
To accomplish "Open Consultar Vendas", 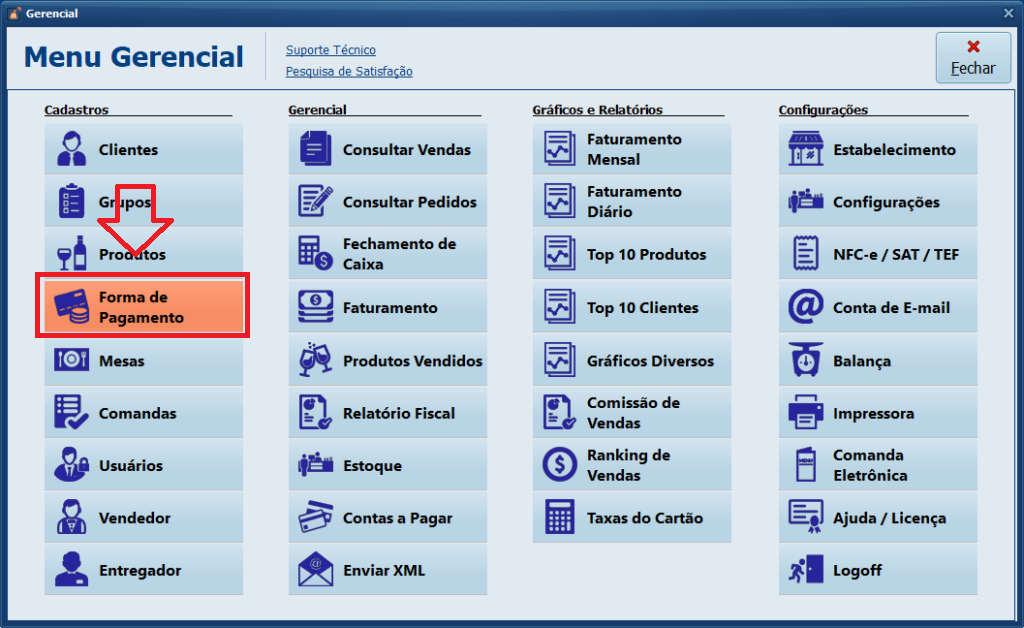I will [x=387, y=150].
